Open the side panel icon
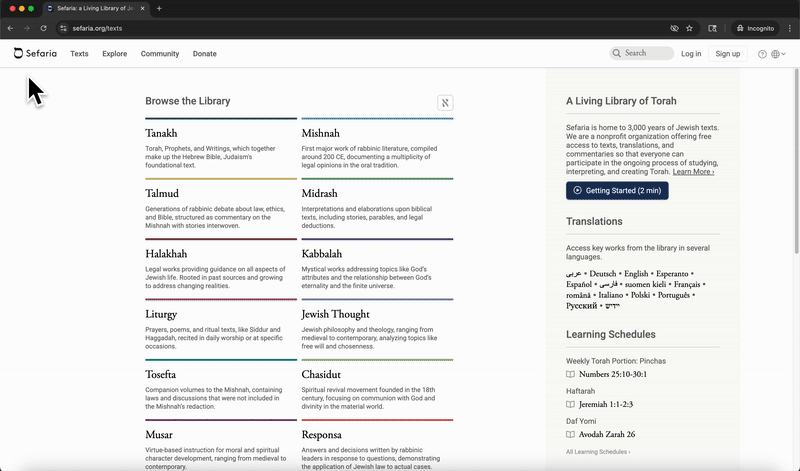The image size is (800, 471). point(712,29)
